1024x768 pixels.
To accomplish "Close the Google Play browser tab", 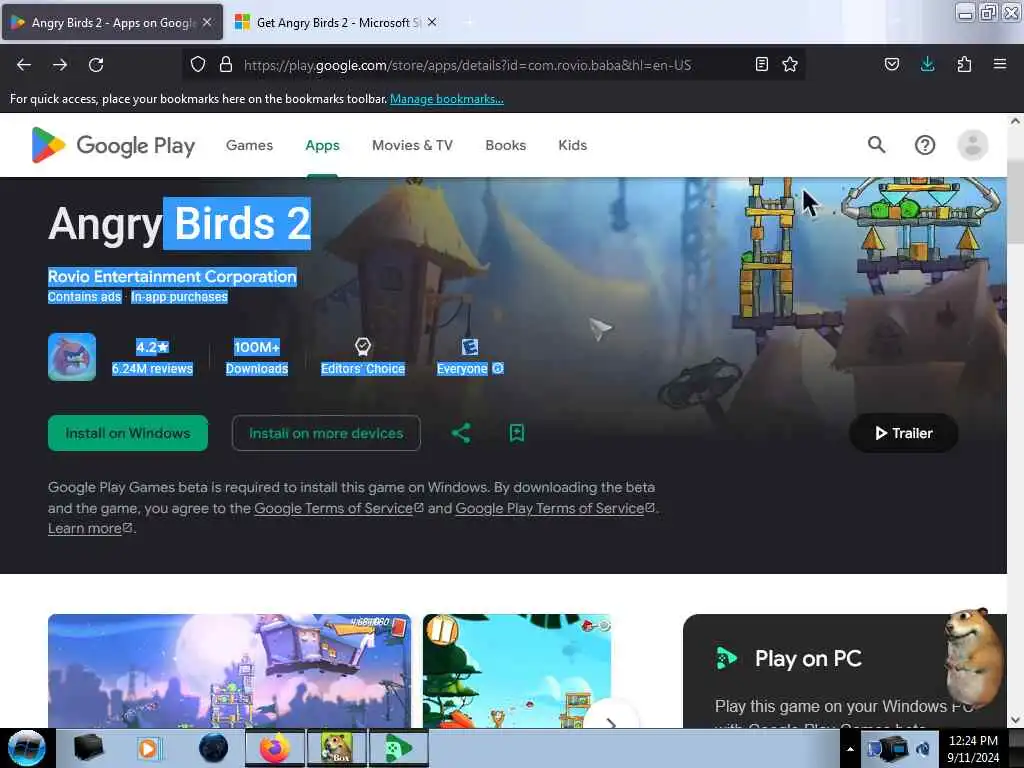I will click(207, 22).
